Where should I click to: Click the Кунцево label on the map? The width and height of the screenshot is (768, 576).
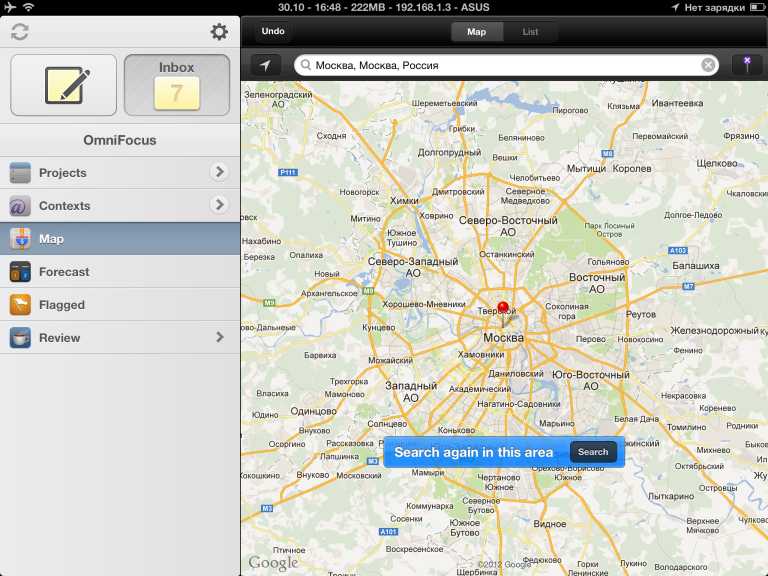click(379, 327)
